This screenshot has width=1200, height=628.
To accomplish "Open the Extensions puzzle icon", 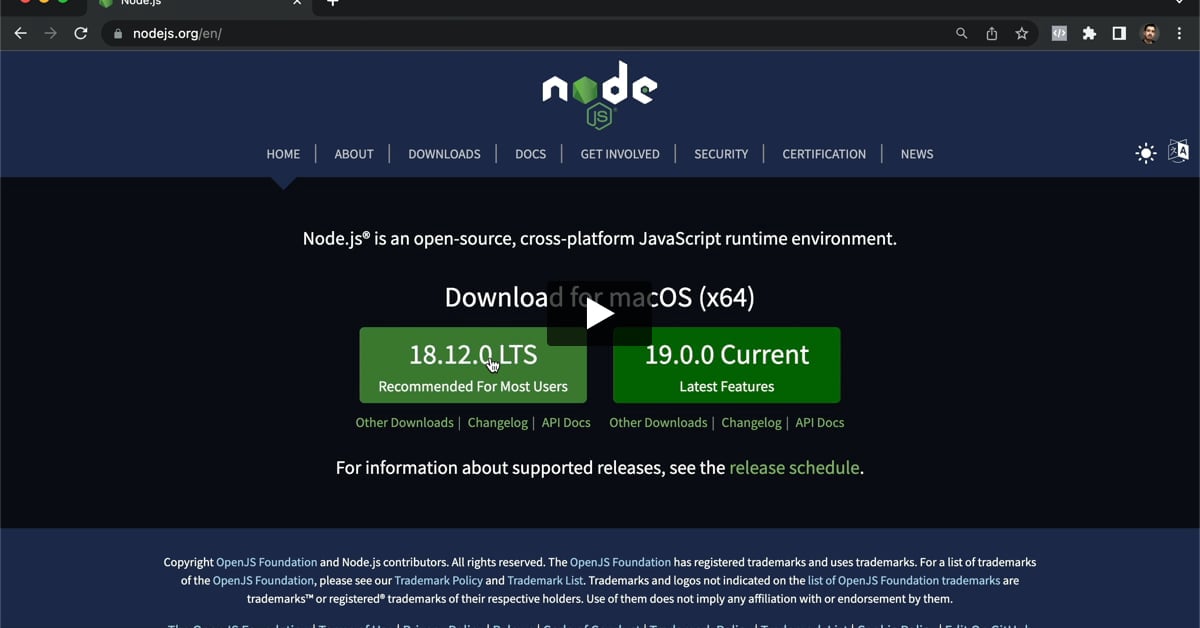I will tap(1089, 33).
